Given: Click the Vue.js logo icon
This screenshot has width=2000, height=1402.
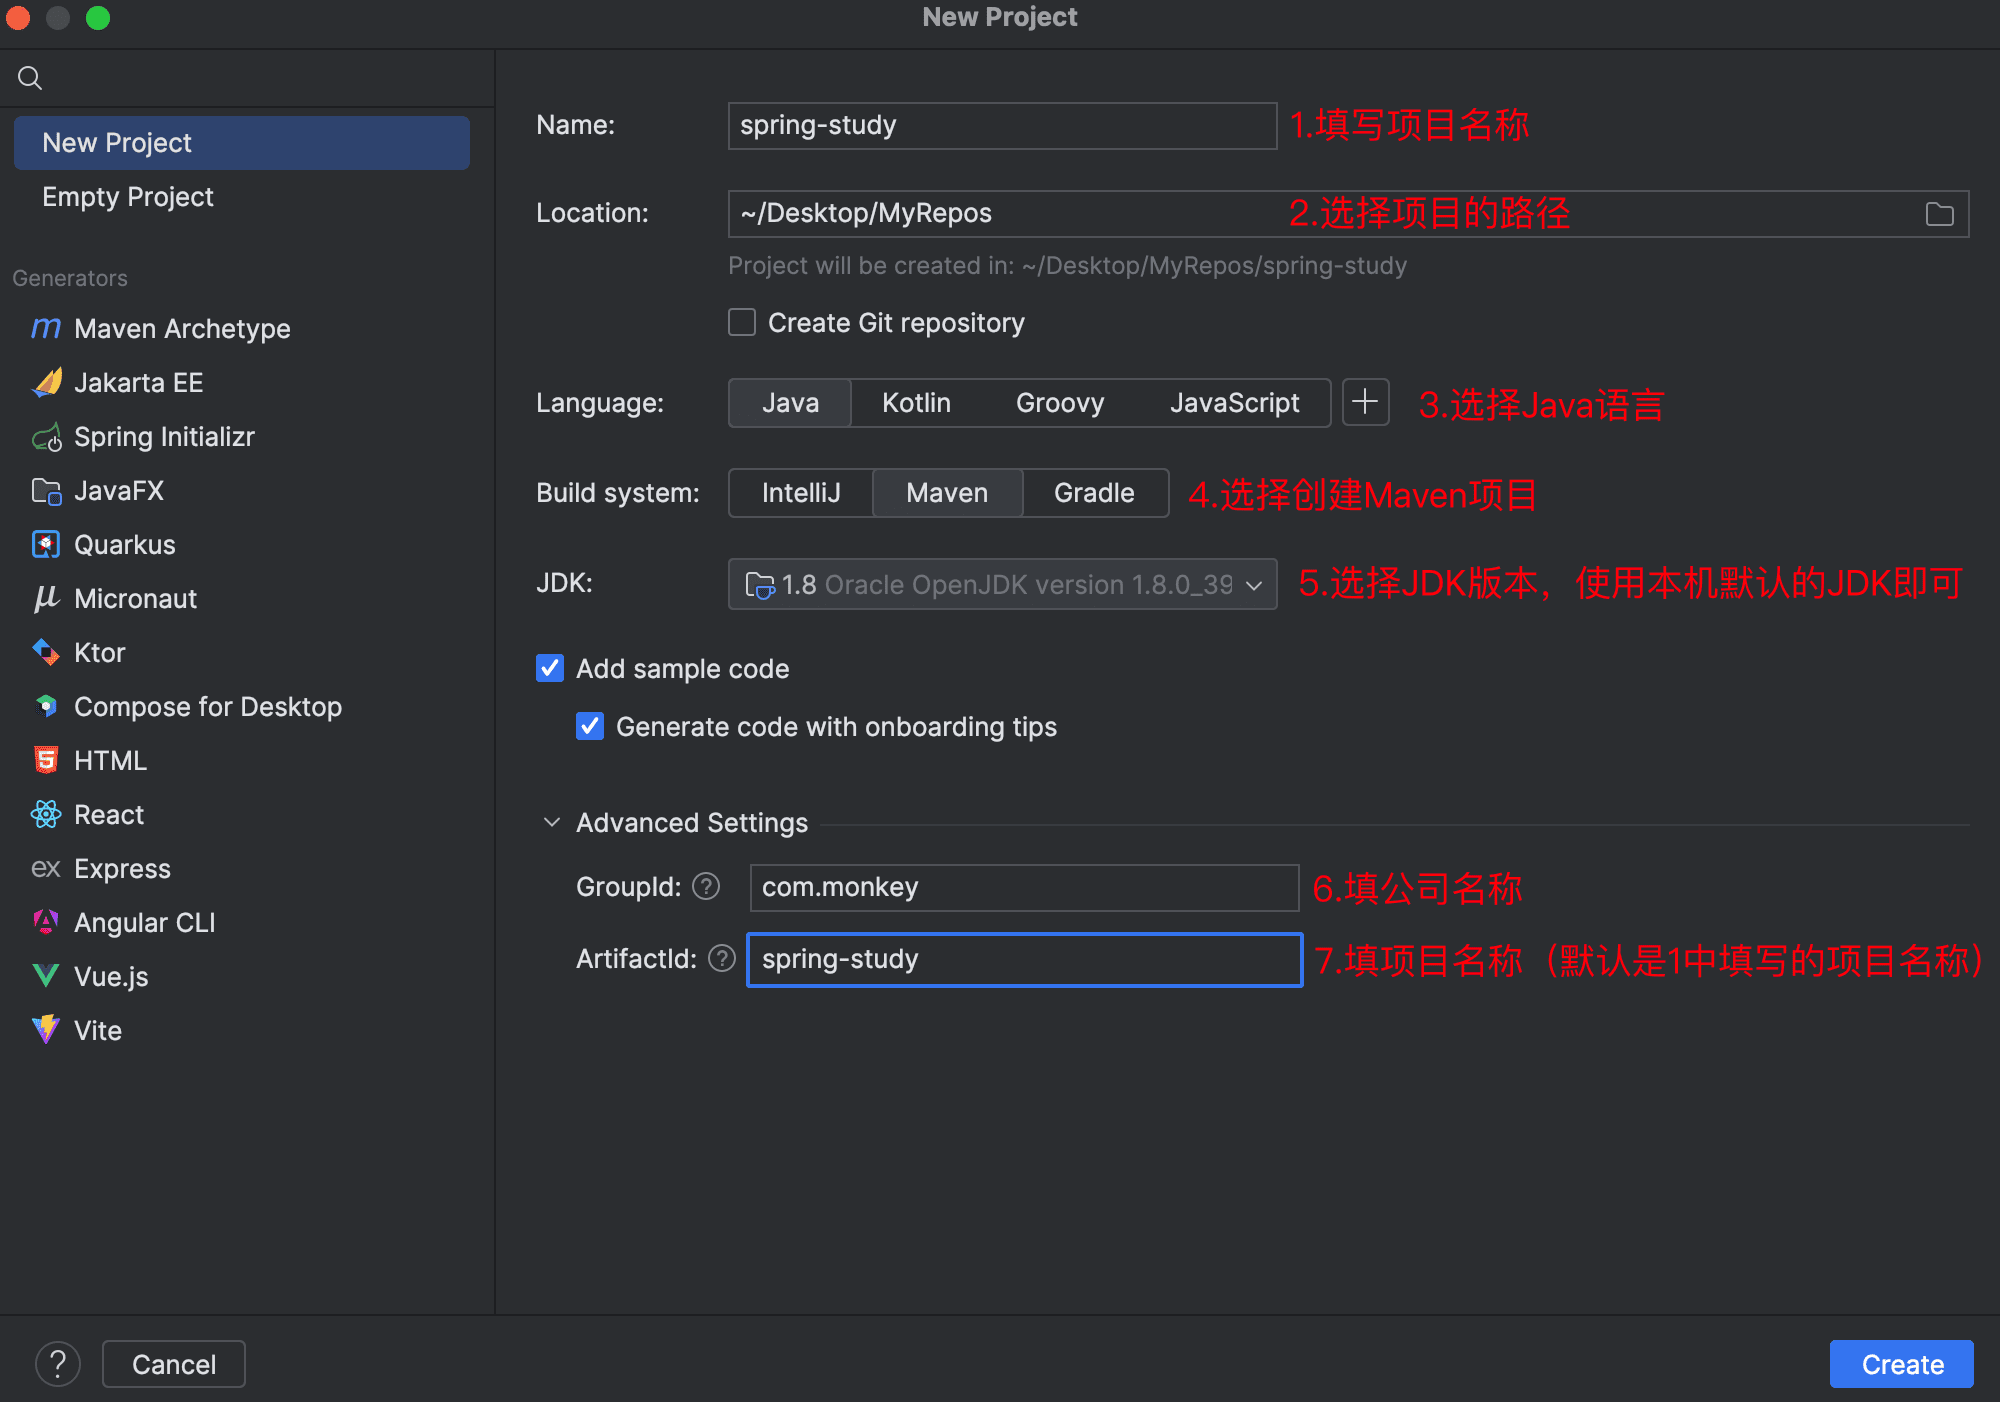Looking at the screenshot, I should [46, 976].
